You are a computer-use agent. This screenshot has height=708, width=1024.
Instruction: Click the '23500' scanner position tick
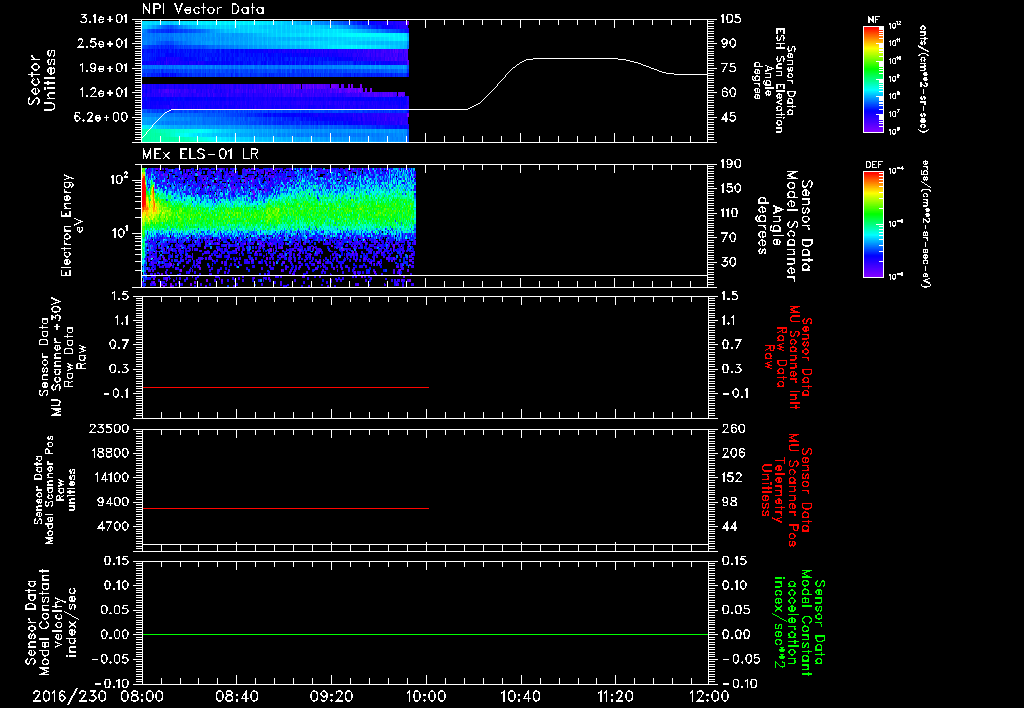(x=110, y=429)
